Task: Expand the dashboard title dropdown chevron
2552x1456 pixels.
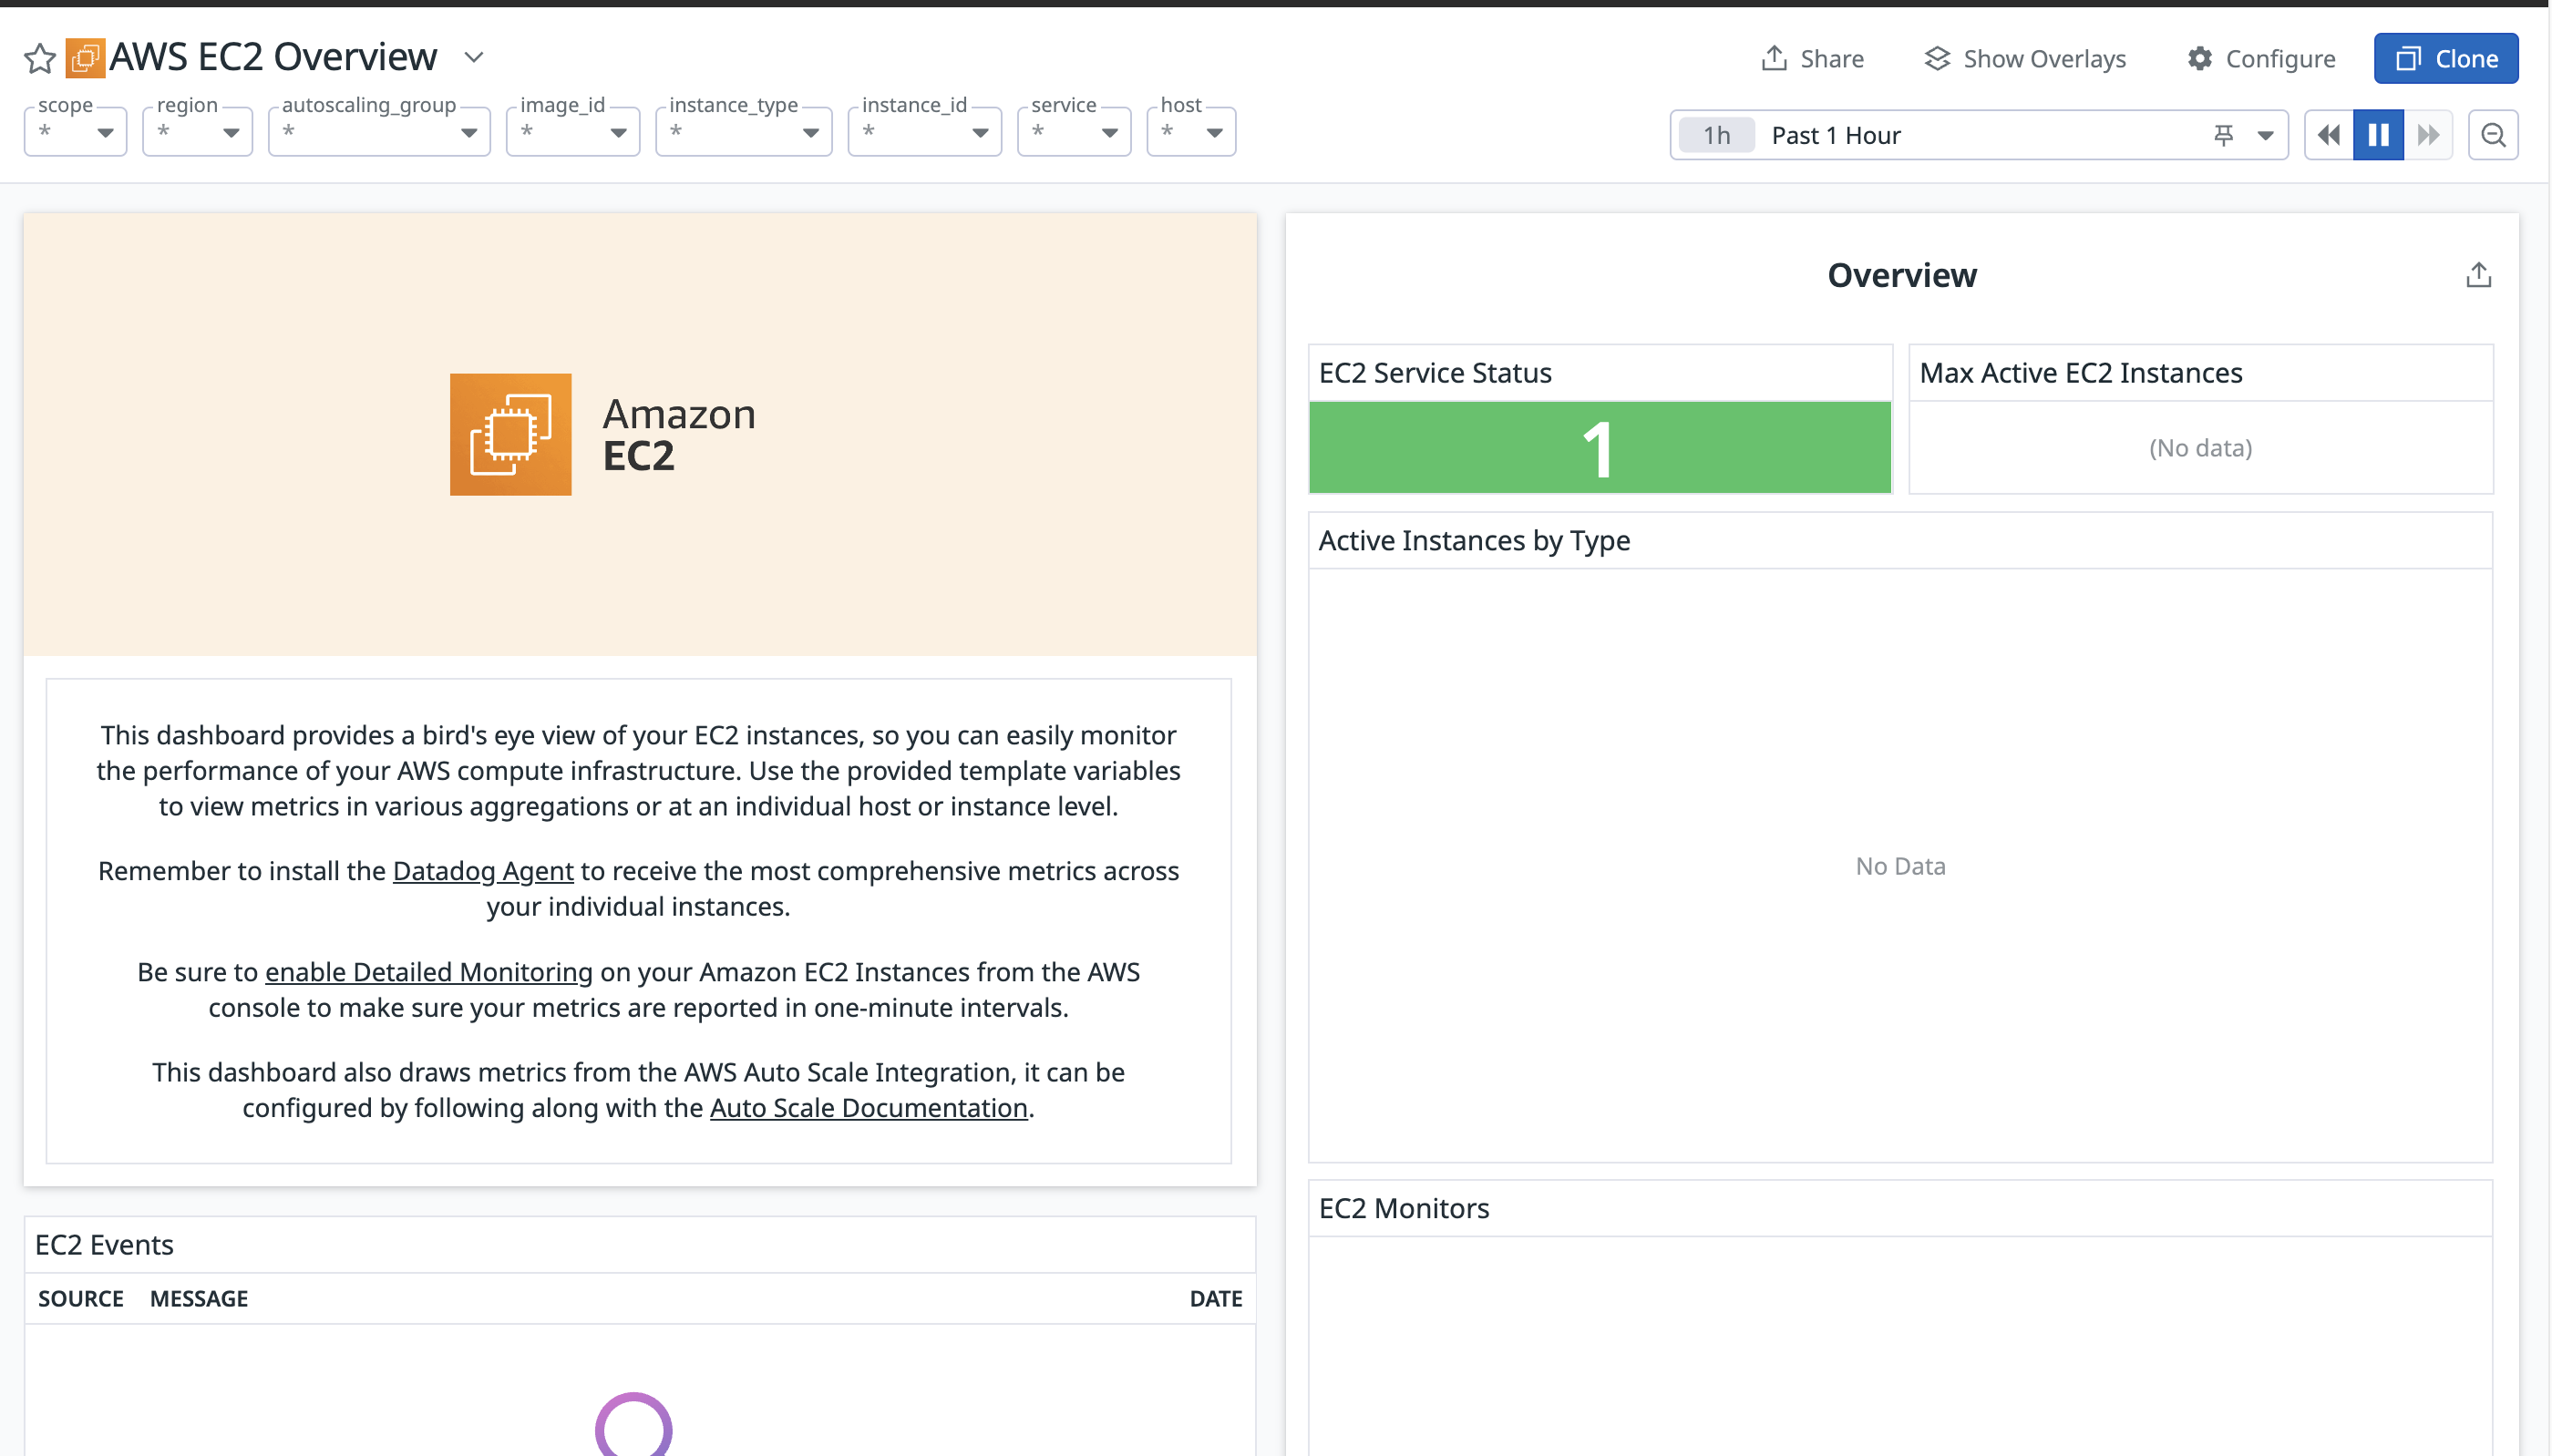Action: pos(474,58)
